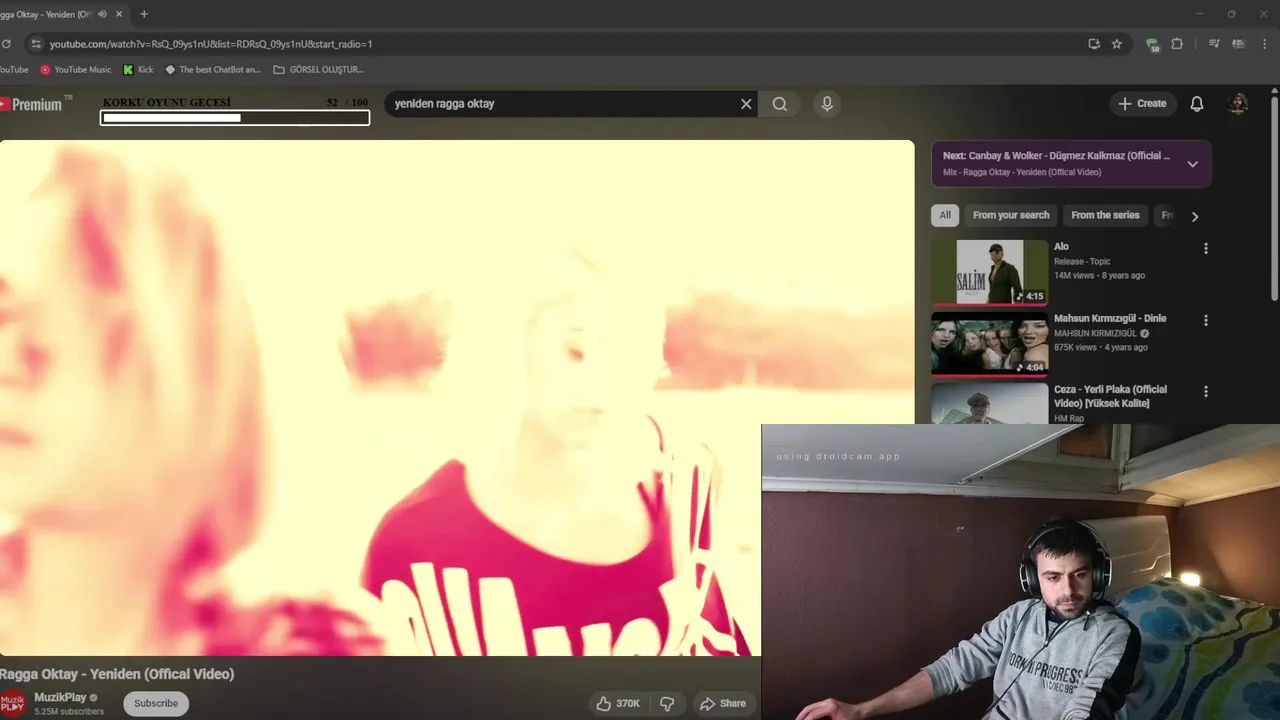Viewport: 1280px width, 720px height.
Task: Mute the tab via speaker icon
Action: click(x=102, y=14)
